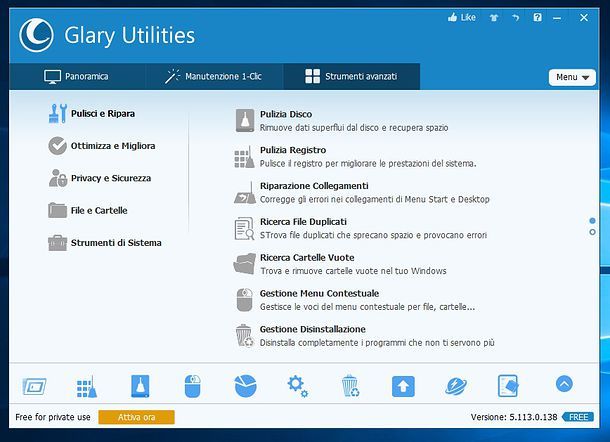Launch Gestione Disinstallazione tool

click(313, 329)
